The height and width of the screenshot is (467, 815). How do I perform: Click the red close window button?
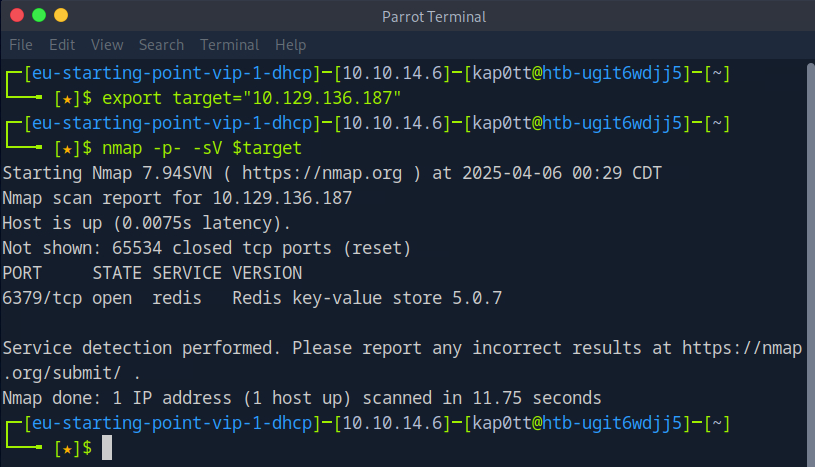pyautogui.click(x=18, y=16)
